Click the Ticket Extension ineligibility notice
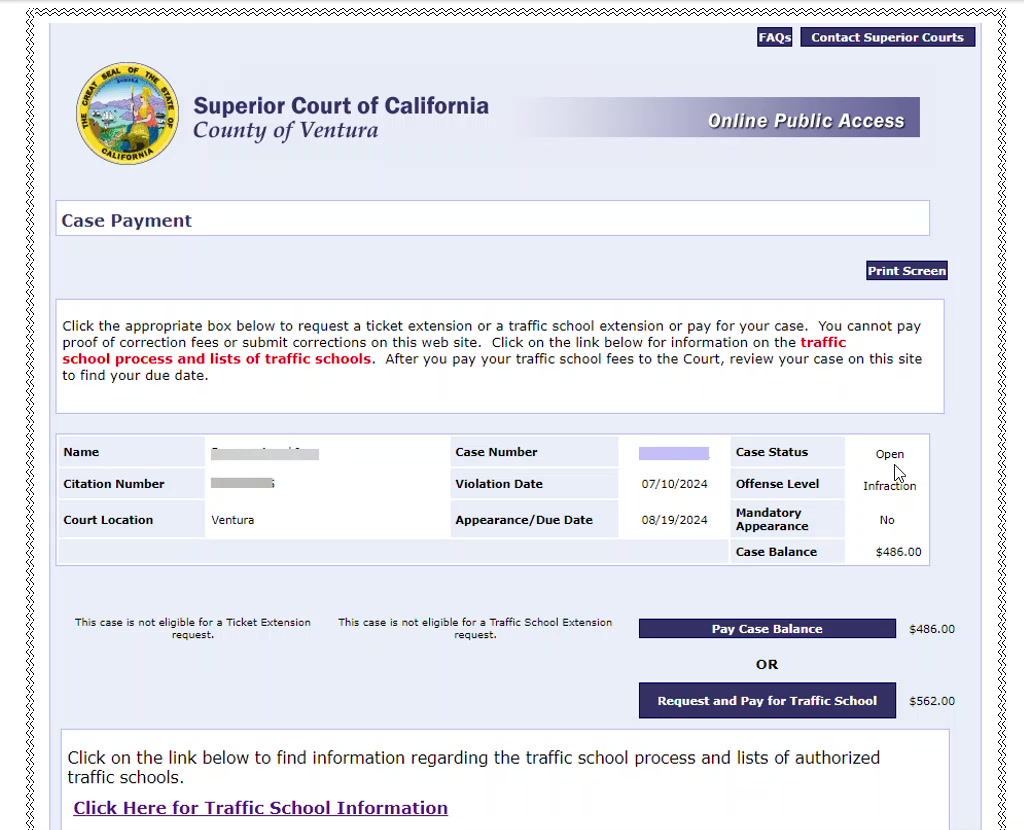 click(x=193, y=628)
